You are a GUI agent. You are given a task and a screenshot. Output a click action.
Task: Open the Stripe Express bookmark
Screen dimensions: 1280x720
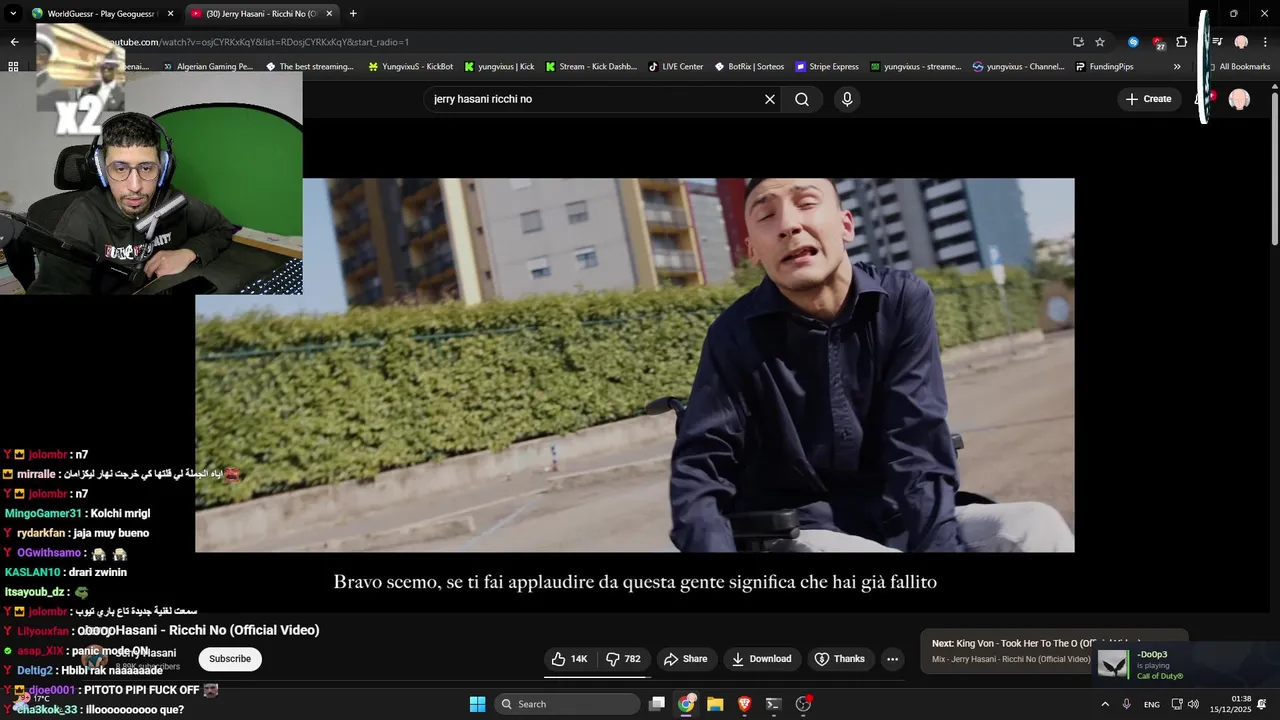pyautogui.click(x=827, y=67)
